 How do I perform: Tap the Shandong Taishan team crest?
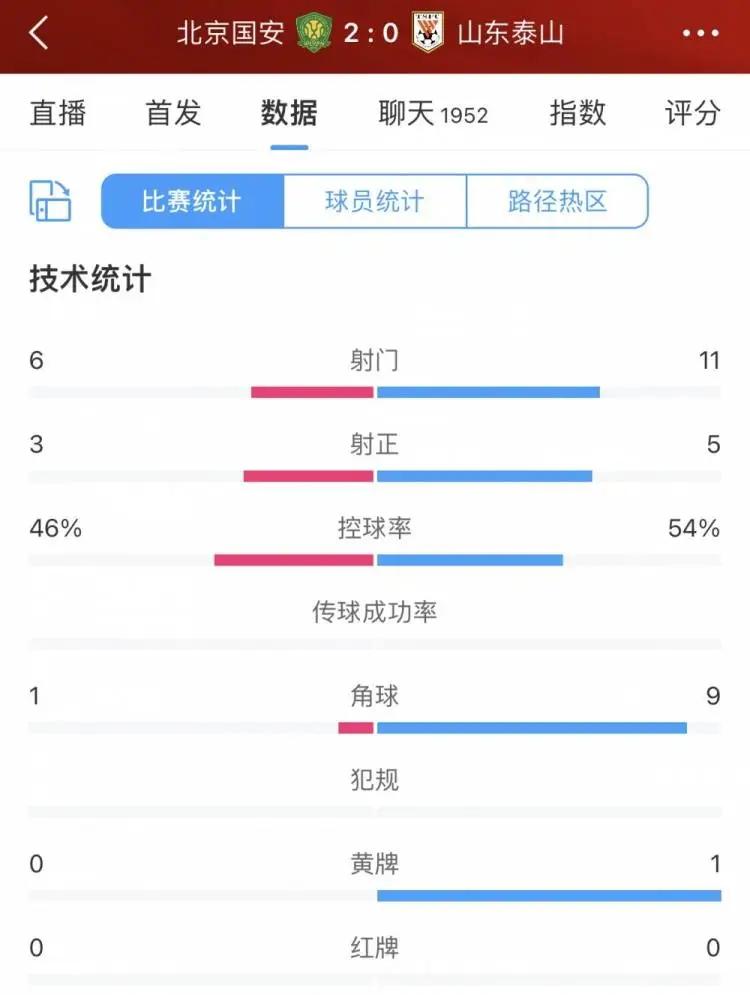[x=428, y=33]
